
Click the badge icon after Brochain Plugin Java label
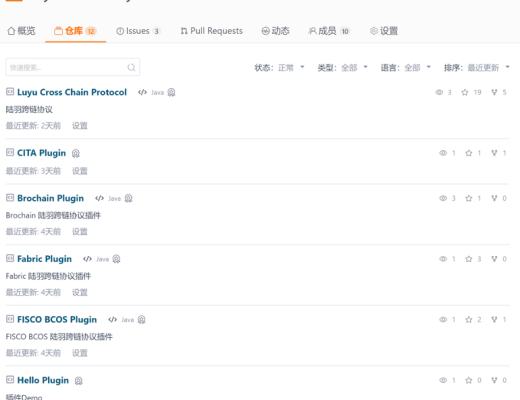pos(128,198)
